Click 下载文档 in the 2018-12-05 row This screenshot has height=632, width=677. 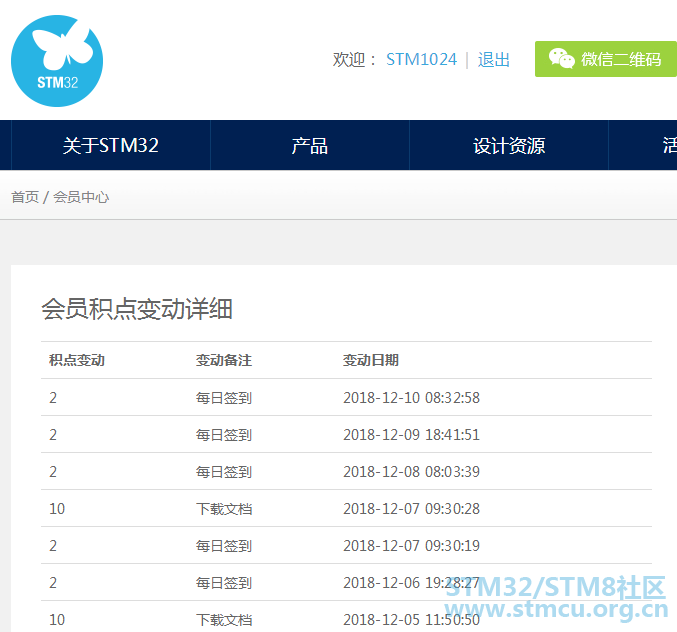[224, 620]
